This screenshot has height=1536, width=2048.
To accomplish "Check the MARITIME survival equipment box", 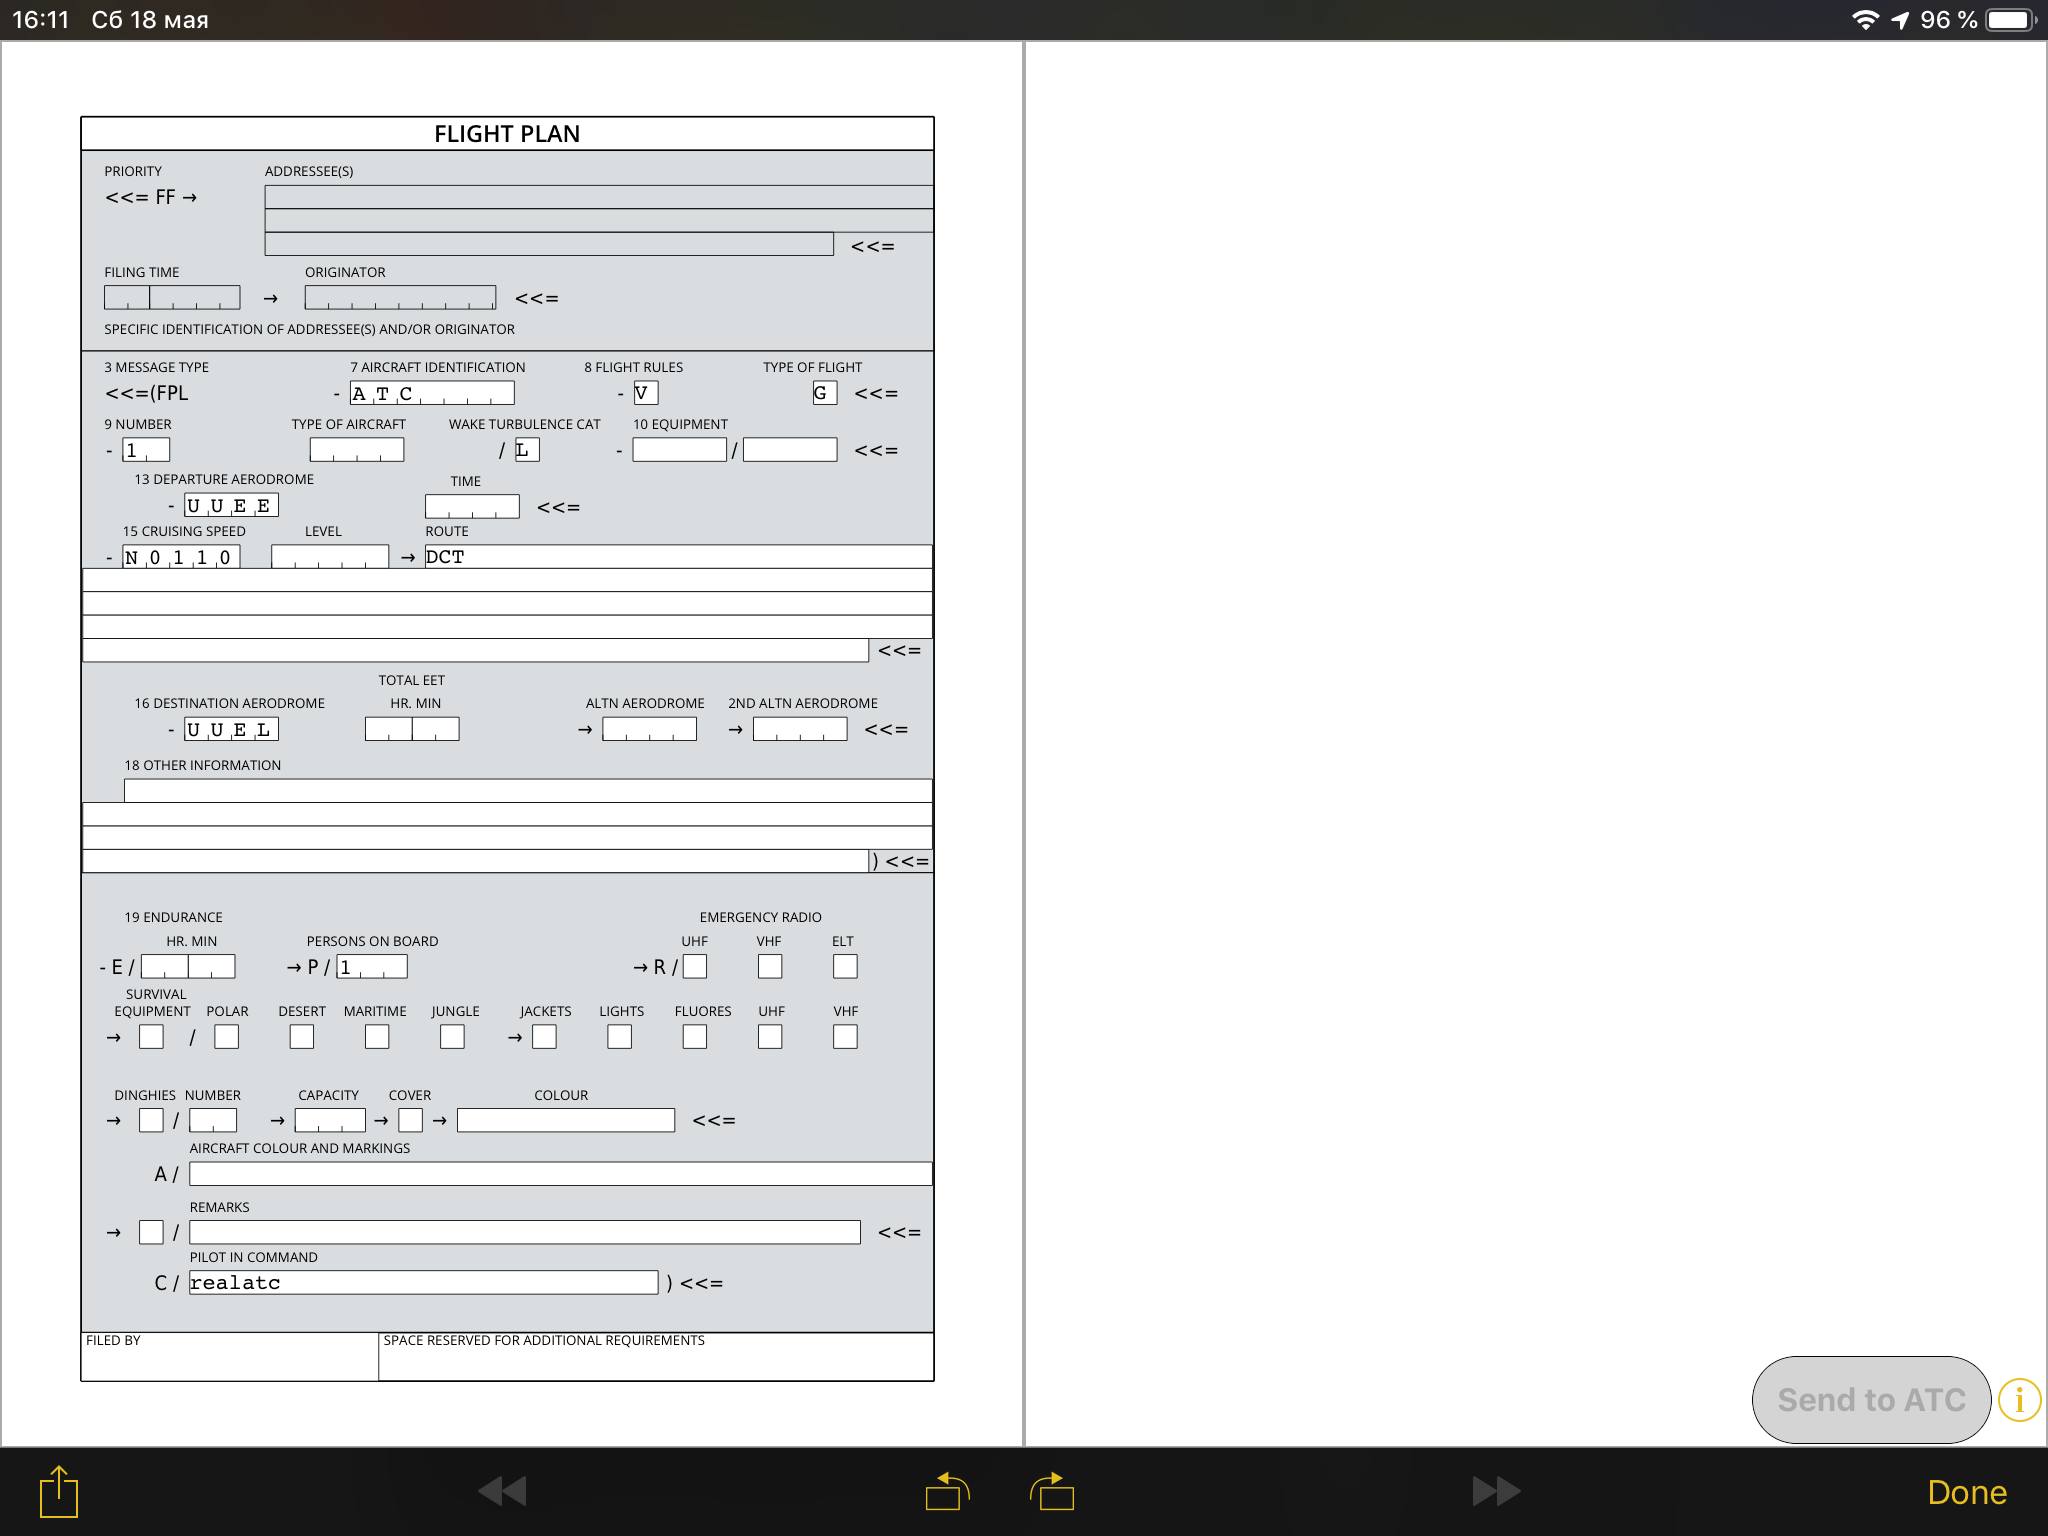I will pyautogui.click(x=377, y=1037).
